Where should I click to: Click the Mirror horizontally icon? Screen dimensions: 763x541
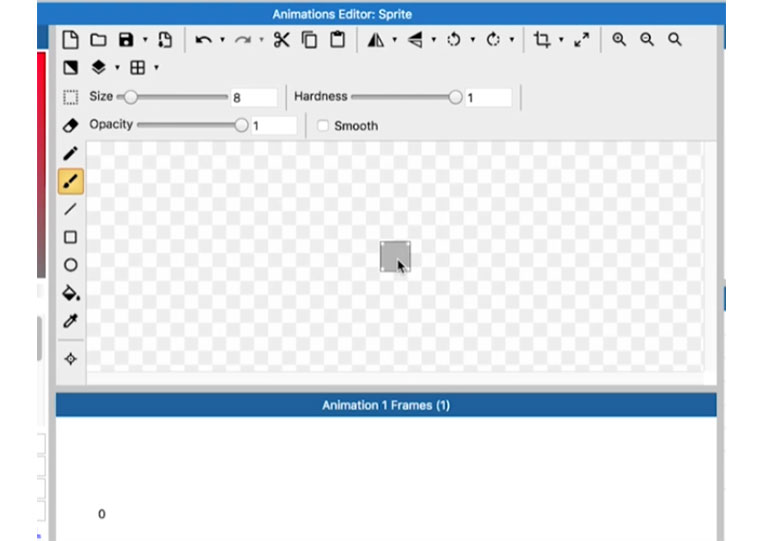(376, 39)
